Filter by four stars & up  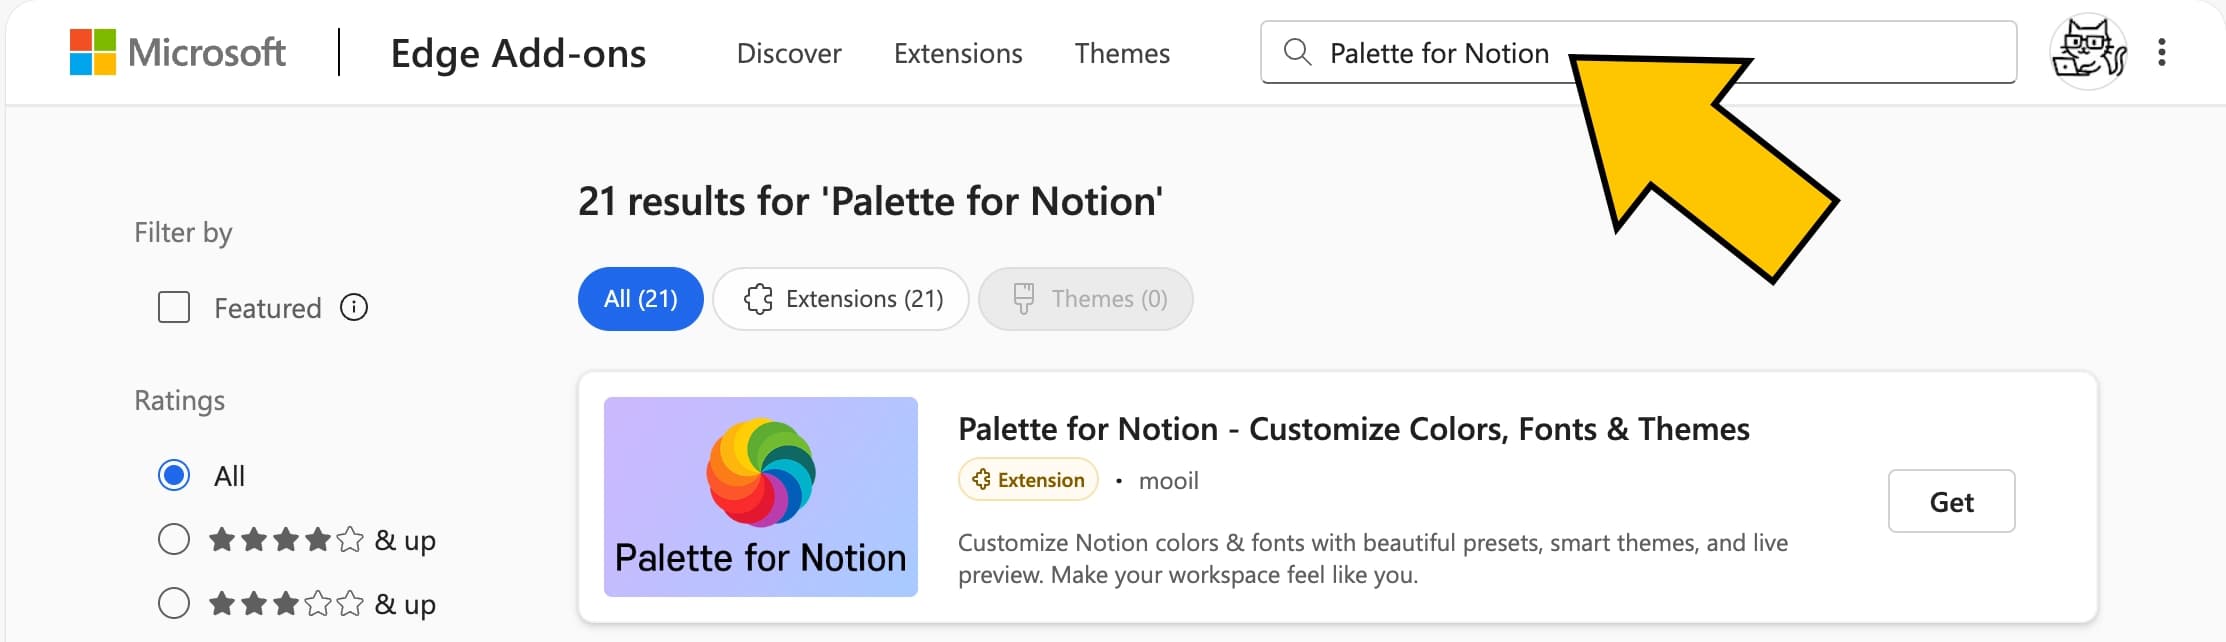tap(174, 539)
